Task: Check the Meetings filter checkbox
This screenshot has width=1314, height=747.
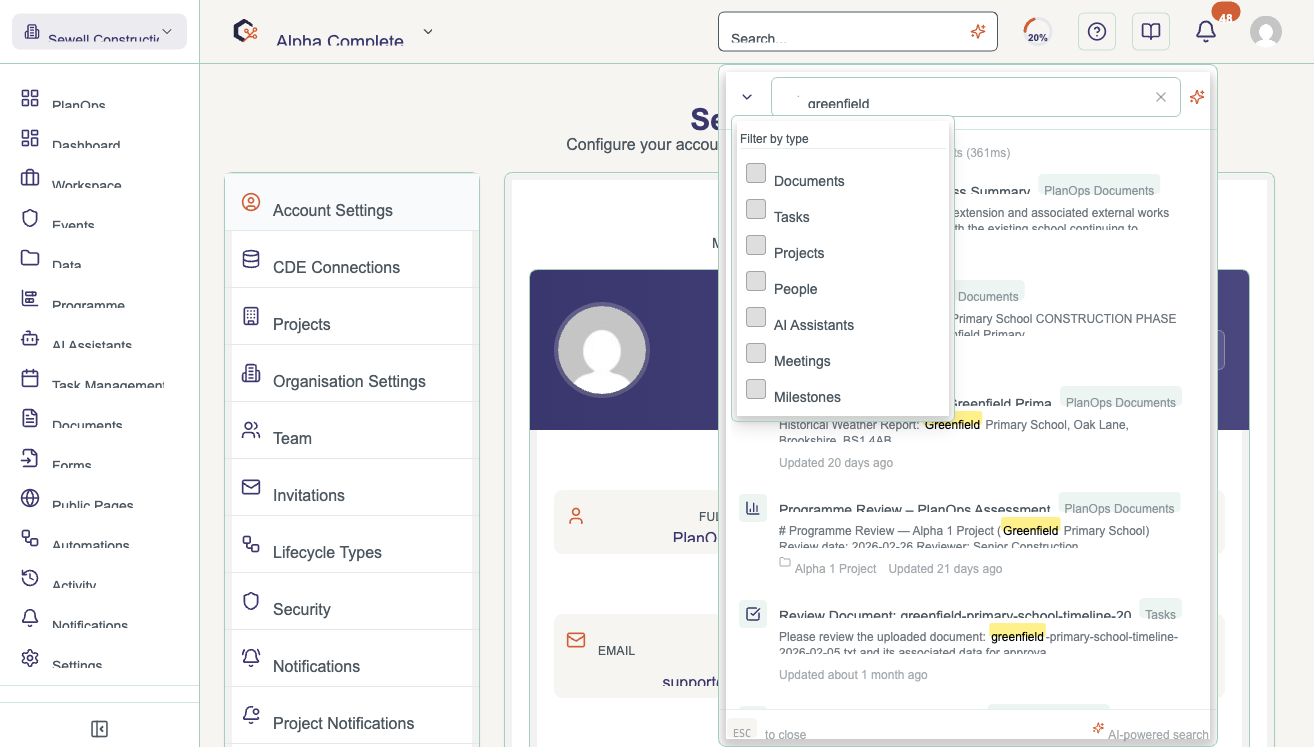Action: tap(756, 353)
